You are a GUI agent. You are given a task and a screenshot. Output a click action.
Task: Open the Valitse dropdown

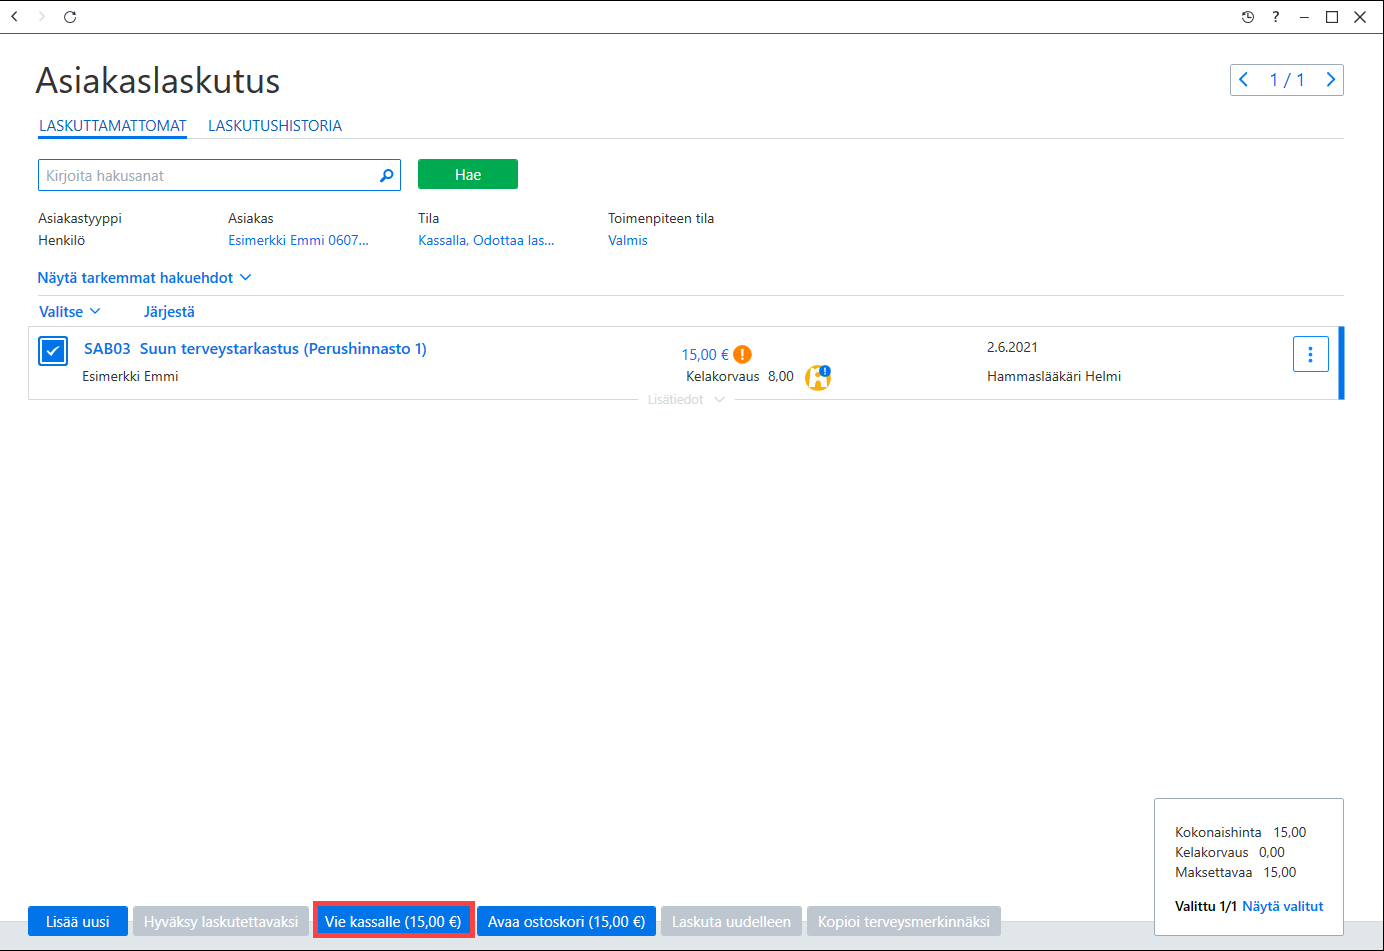[70, 312]
